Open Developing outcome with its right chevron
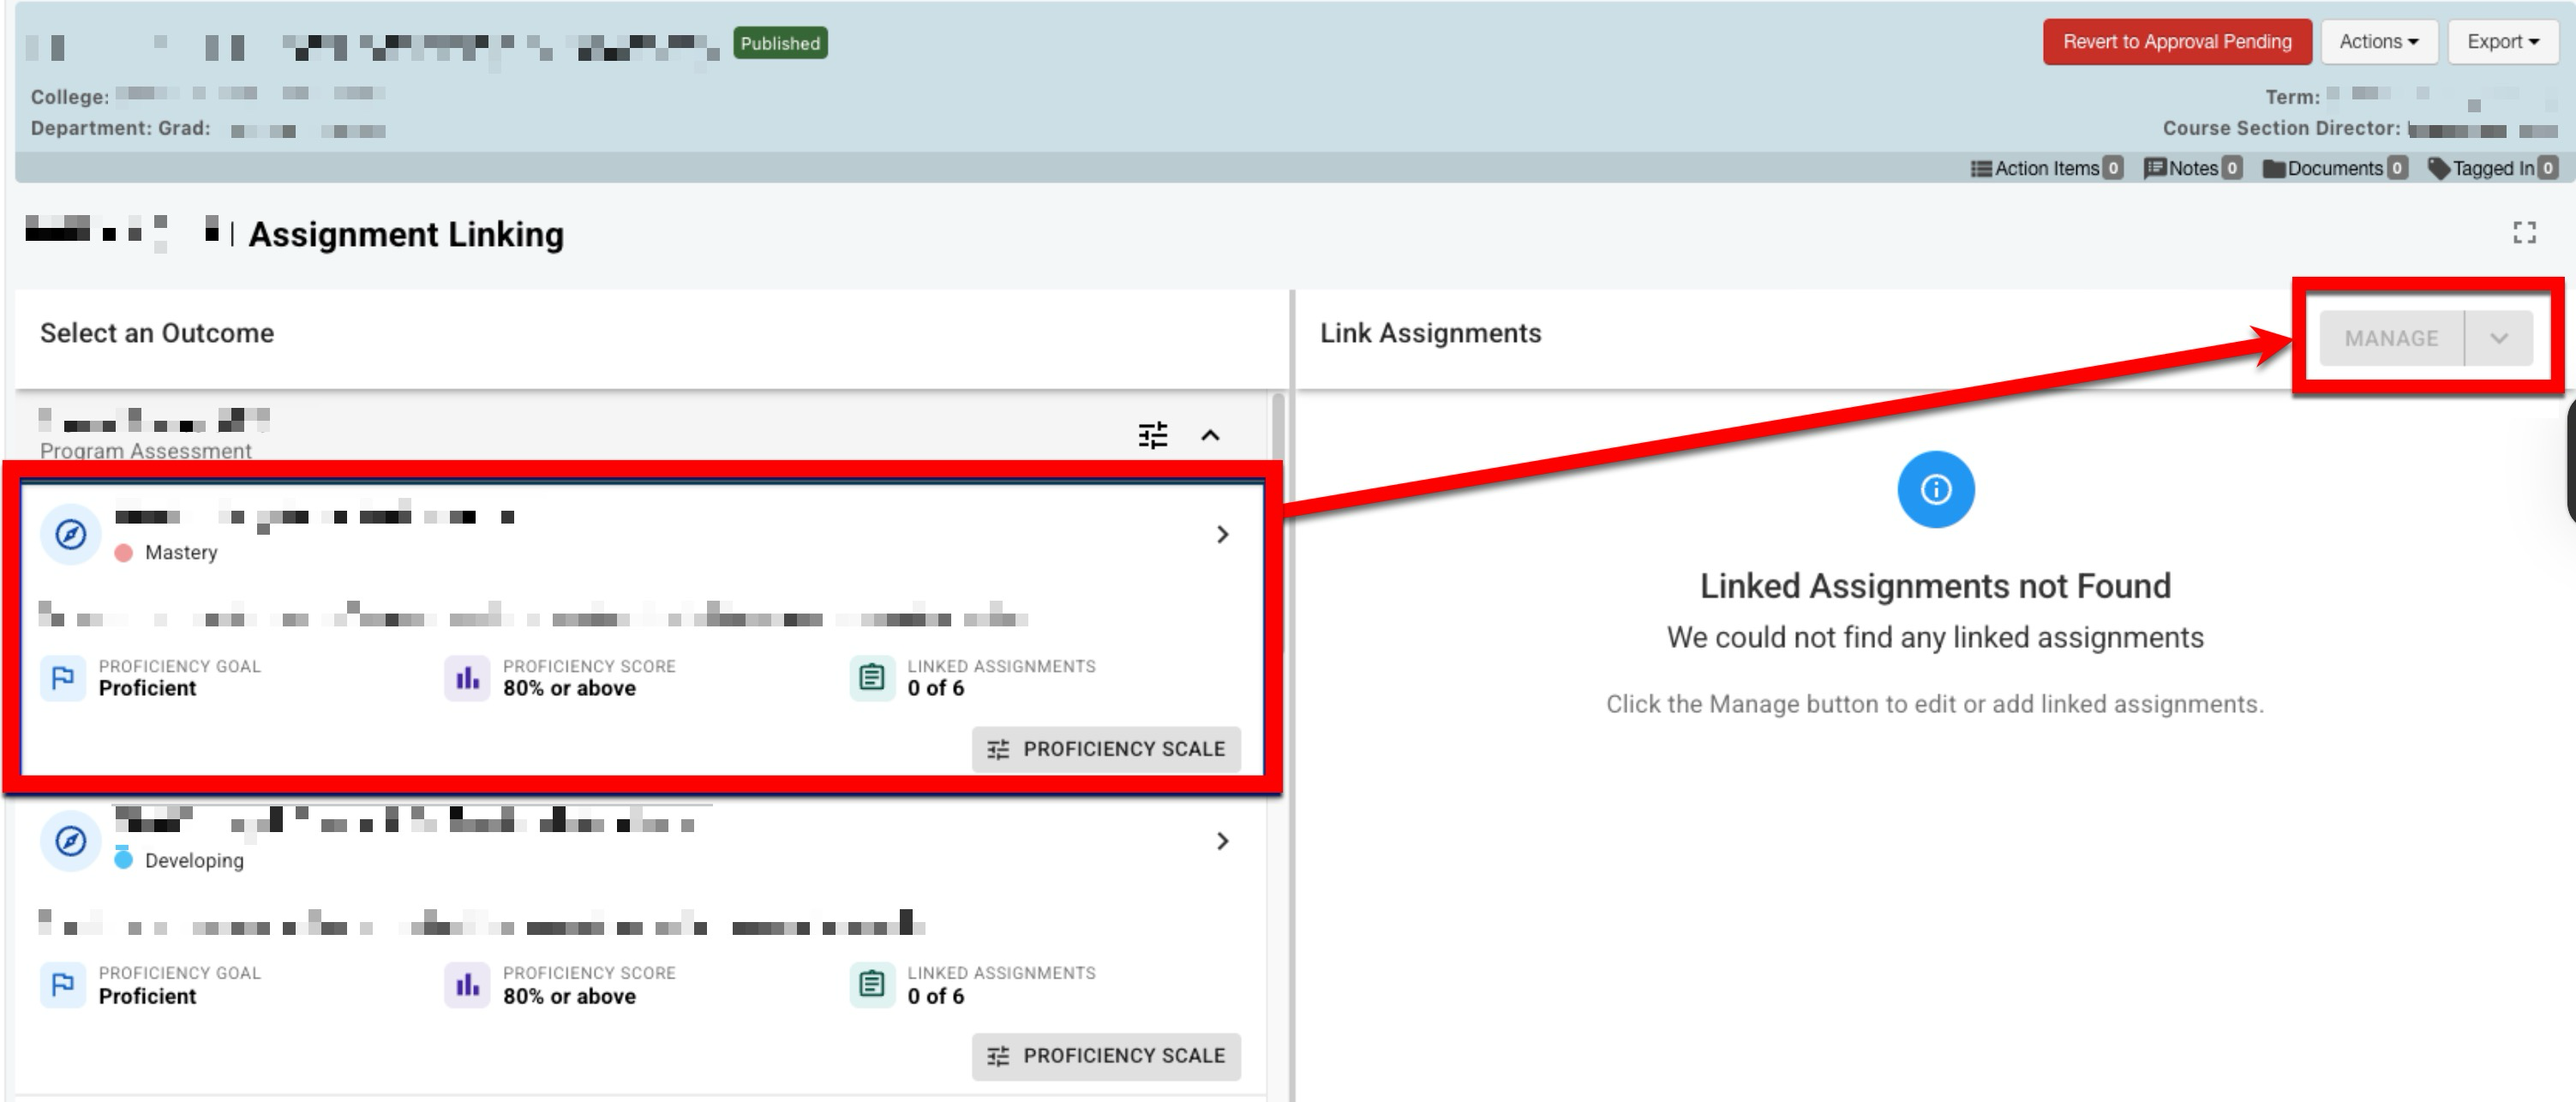 pyautogui.click(x=1222, y=841)
